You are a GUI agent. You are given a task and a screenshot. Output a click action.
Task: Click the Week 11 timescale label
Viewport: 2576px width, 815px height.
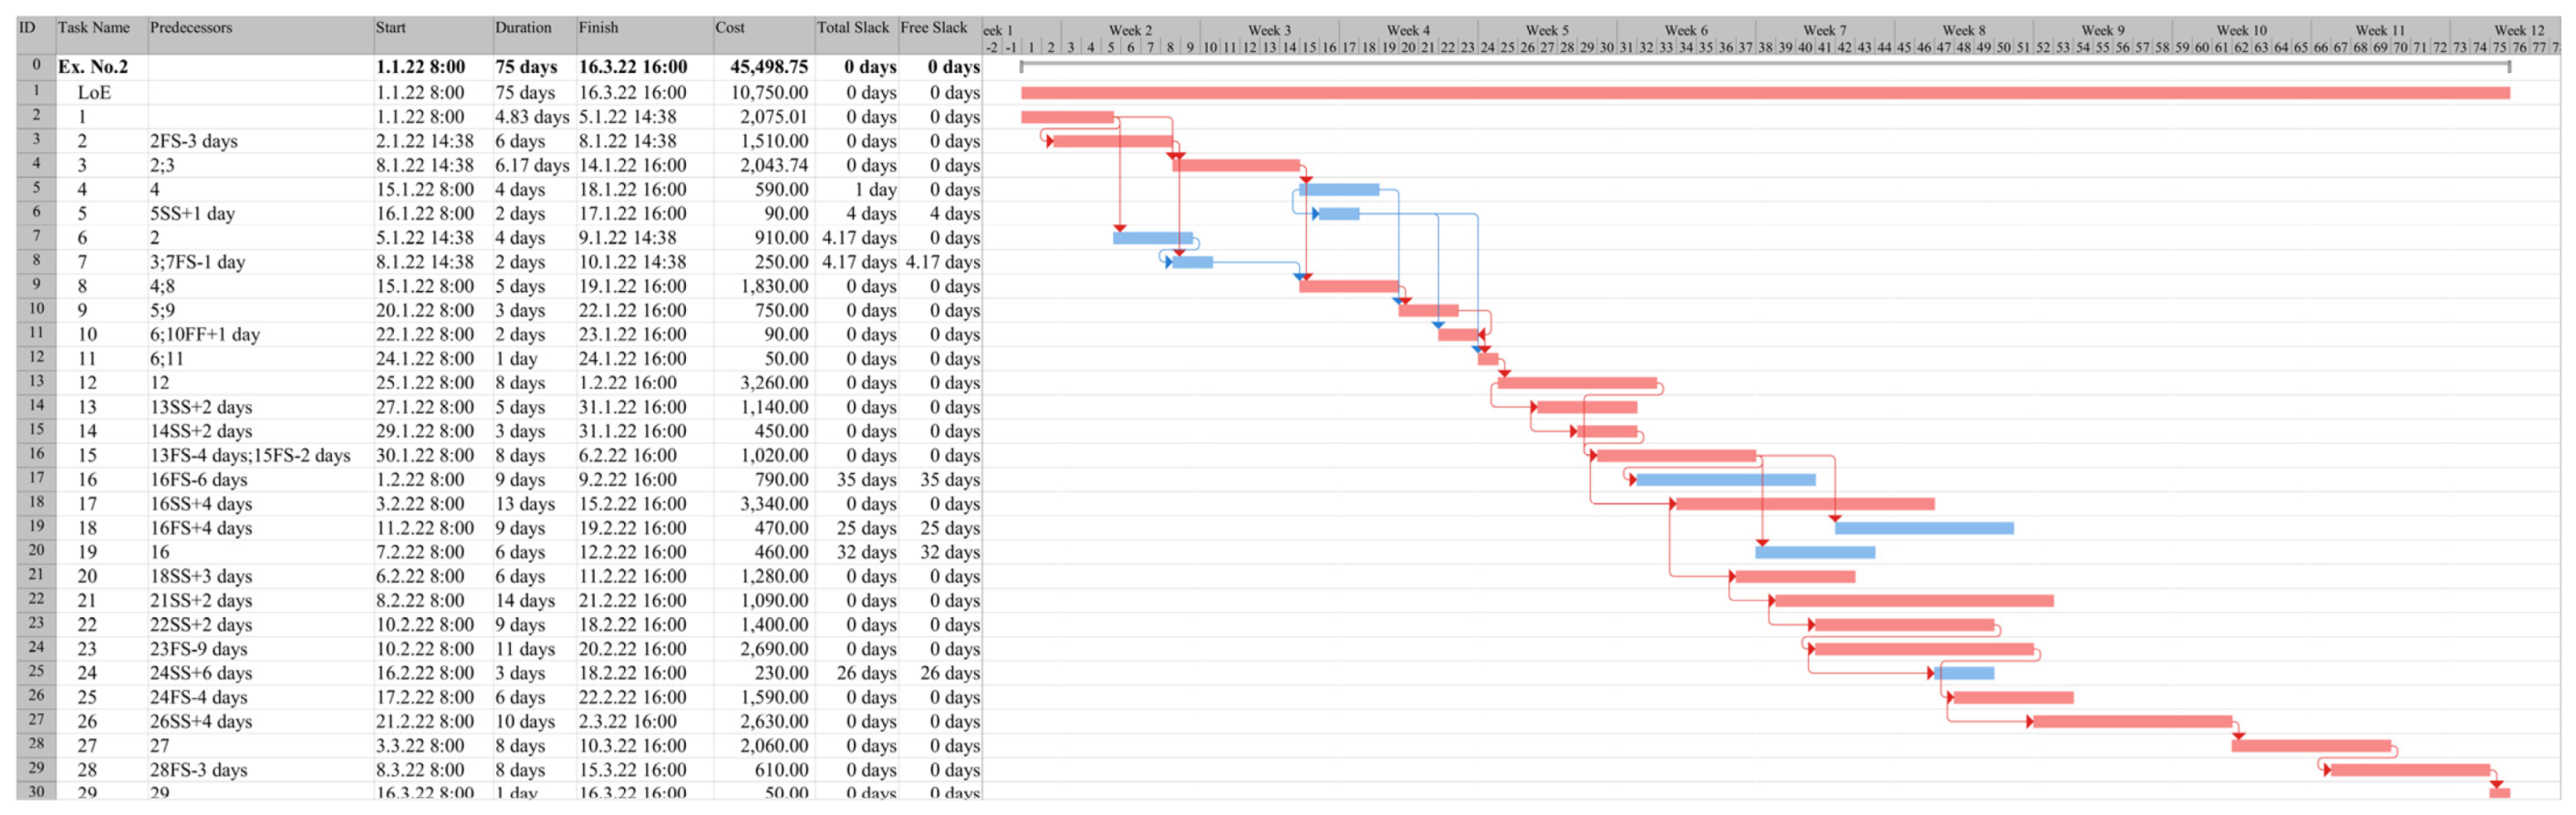pos(2380,30)
